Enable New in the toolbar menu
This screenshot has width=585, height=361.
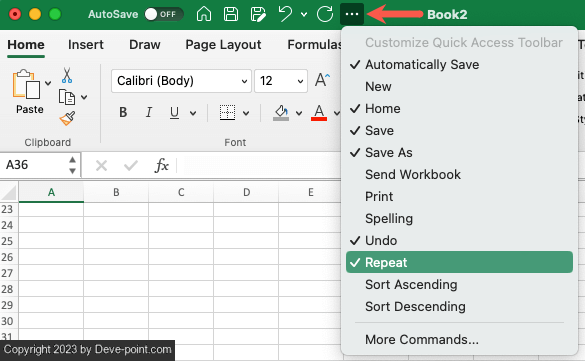(x=459, y=87)
